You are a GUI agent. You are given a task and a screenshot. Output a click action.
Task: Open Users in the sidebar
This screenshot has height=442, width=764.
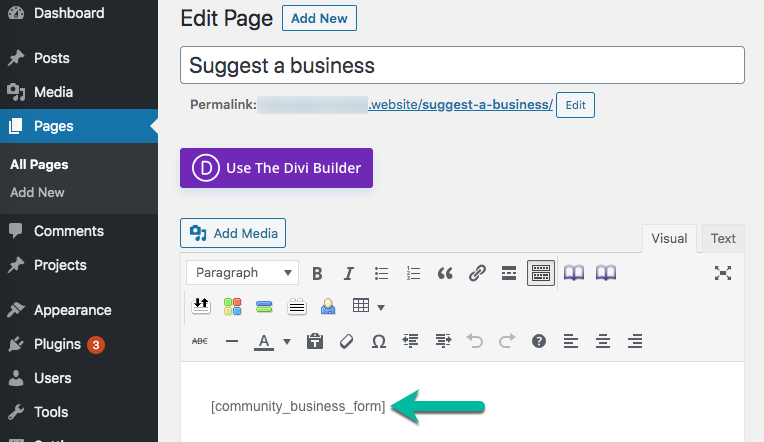click(79, 378)
